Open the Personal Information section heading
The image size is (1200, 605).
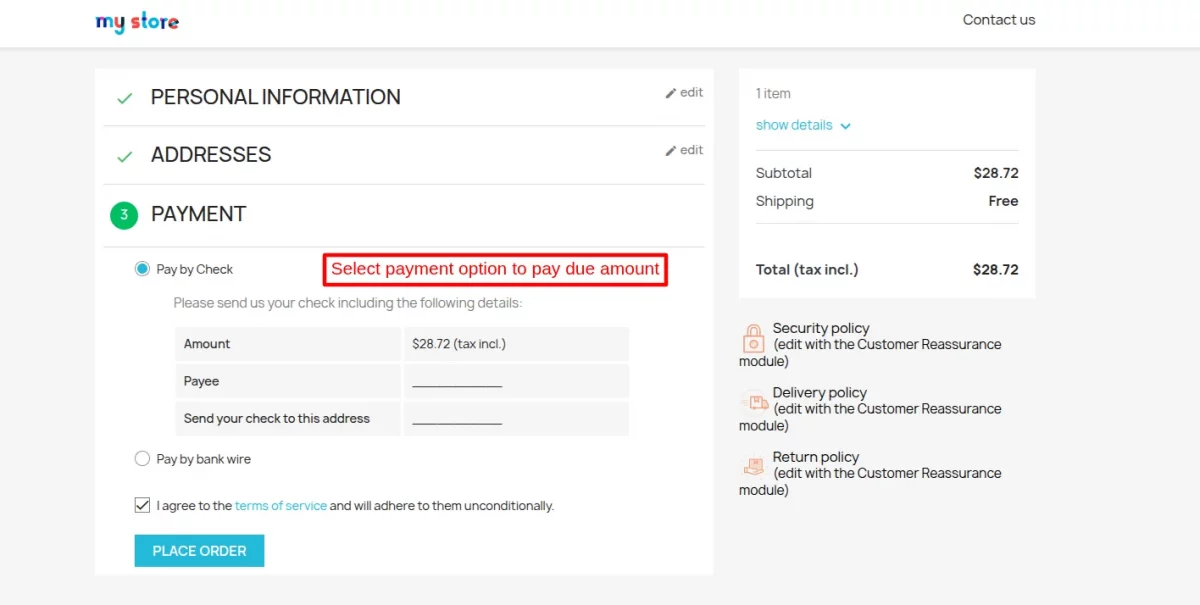pos(275,97)
